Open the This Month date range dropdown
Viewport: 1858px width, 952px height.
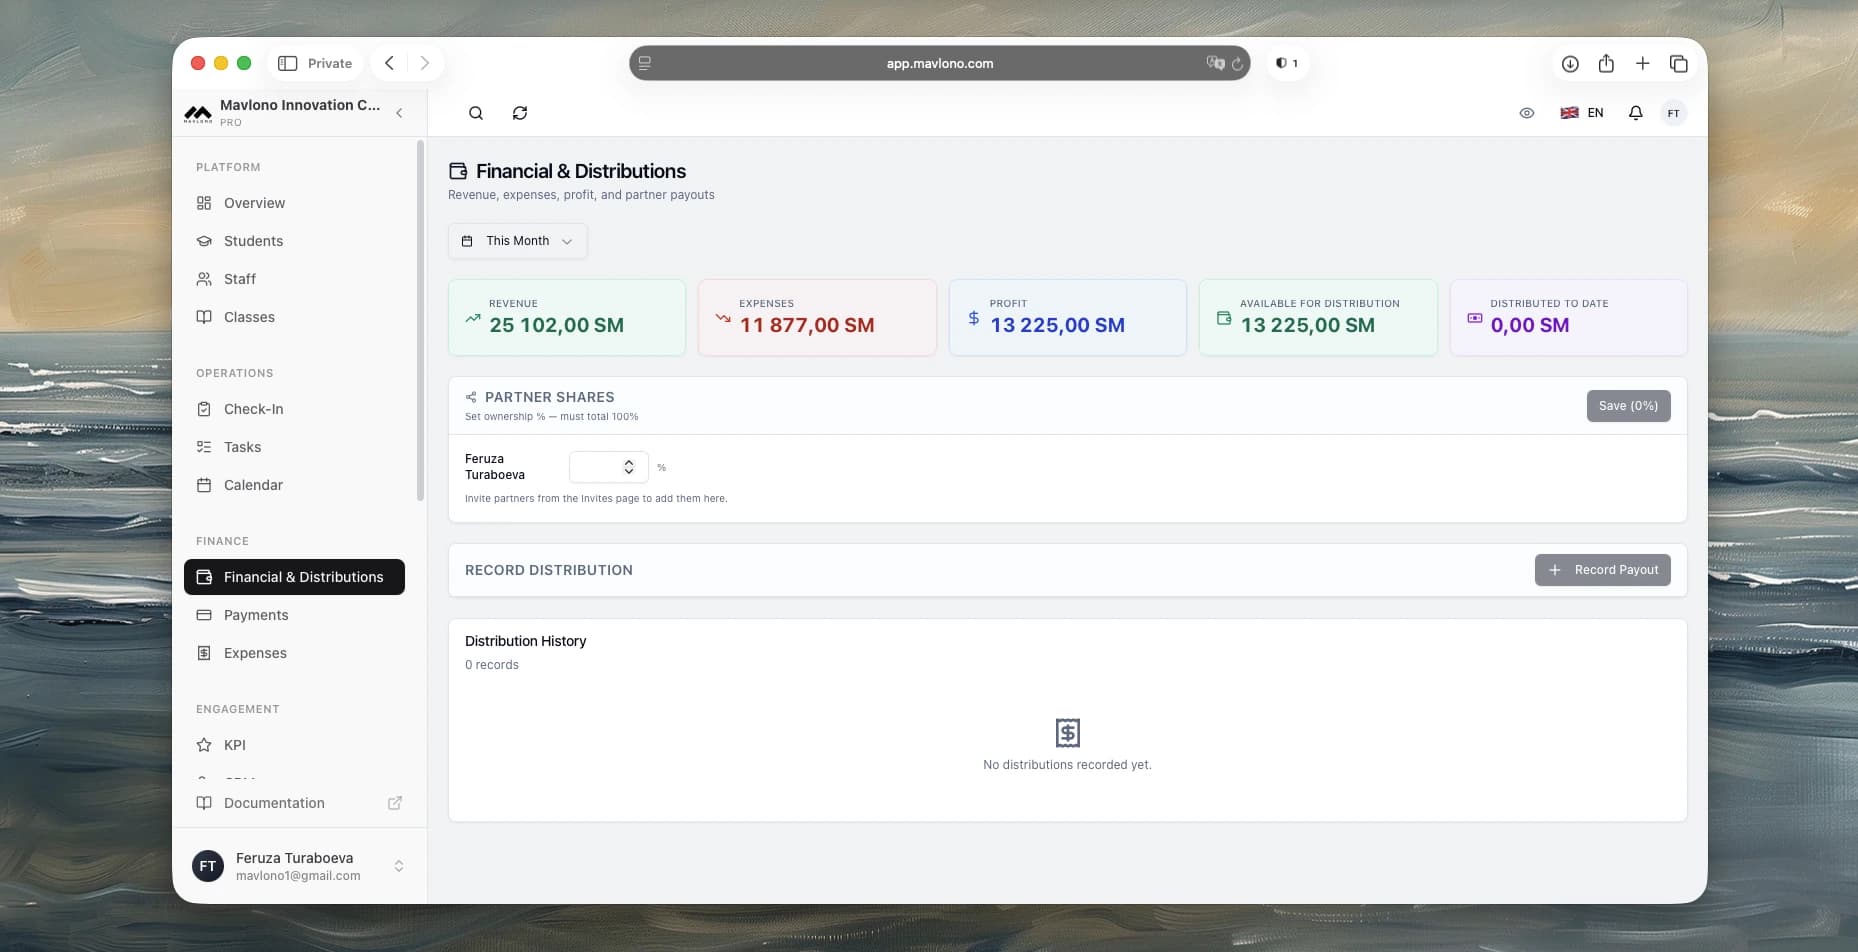coord(517,241)
